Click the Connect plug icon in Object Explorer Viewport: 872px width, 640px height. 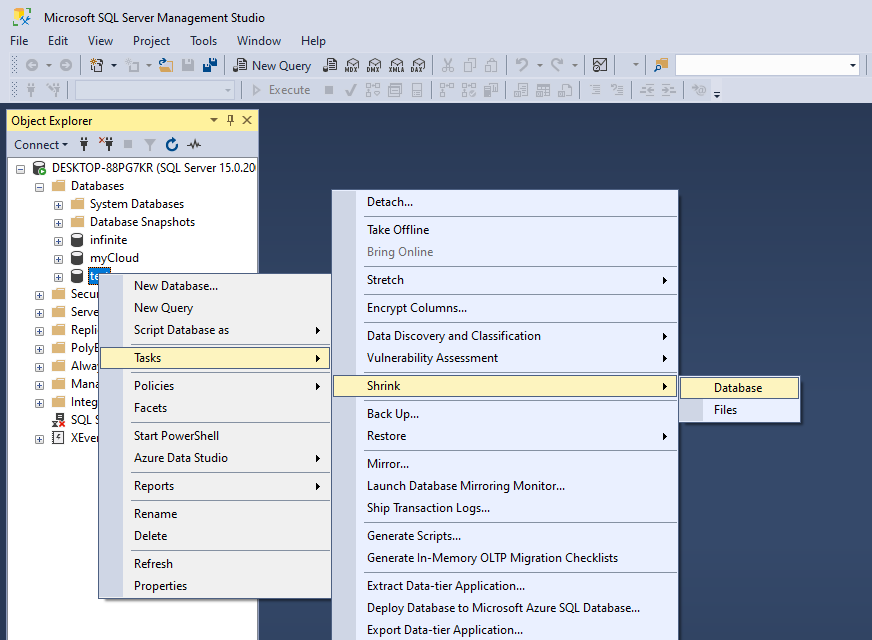(x=84, y=145)
